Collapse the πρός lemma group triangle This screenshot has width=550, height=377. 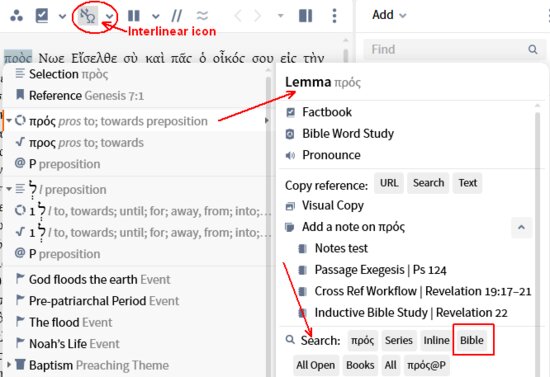point(9,121)
